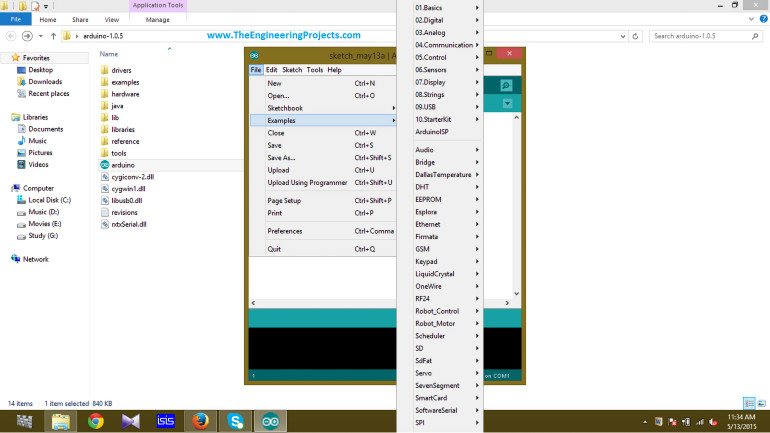This screenshot has width=770, height=433.
Task: Open Visual Studio from the taskbar
Action: [130, 420]
